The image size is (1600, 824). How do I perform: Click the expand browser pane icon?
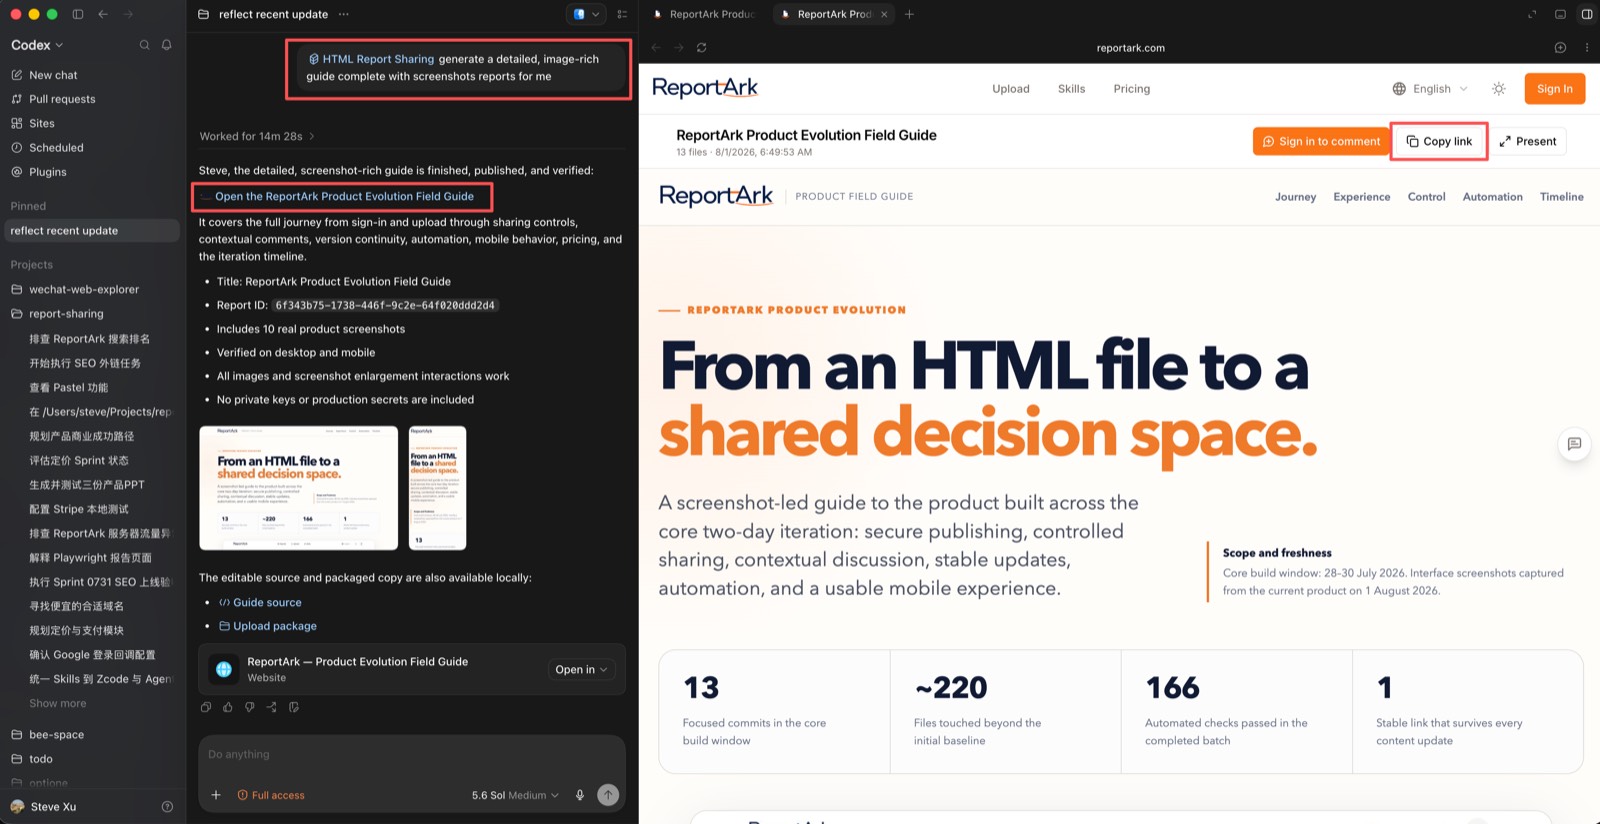[x=1532, y=14]
